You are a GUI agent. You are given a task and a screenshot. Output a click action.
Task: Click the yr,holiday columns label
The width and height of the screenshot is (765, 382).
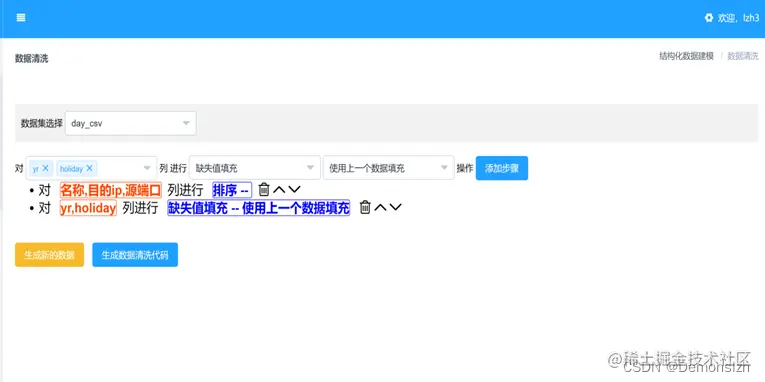pos(88,208)
